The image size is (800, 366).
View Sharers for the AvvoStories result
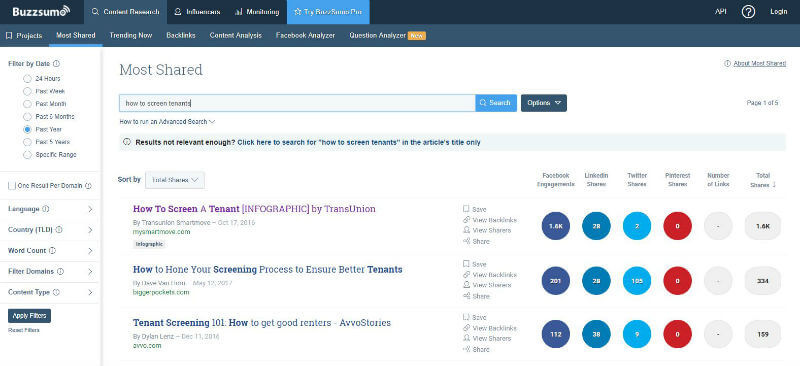tap(487, 338)
